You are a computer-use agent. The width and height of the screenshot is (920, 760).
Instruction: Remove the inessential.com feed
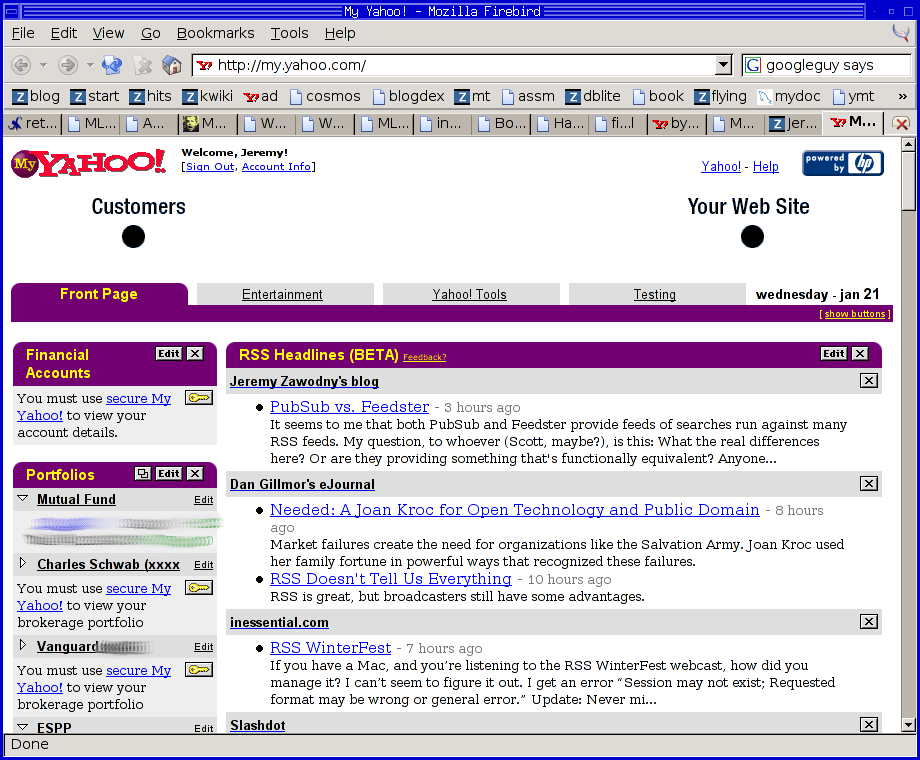869,621
